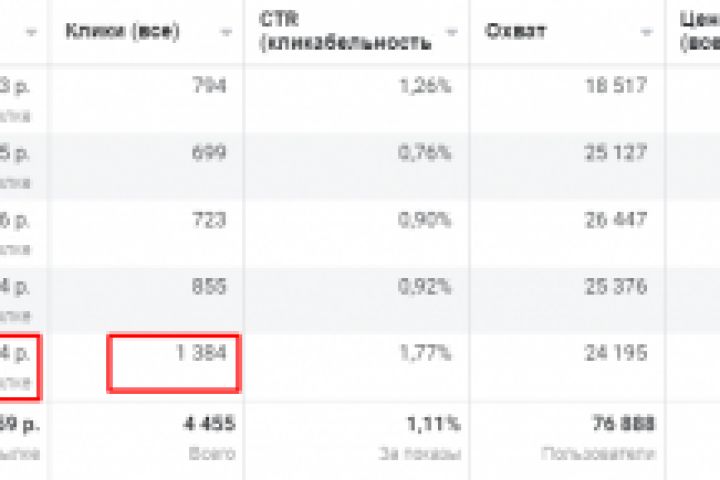The image size is (720, 480).
Task: Sort by the Охват column header
Action: (516, 32)
